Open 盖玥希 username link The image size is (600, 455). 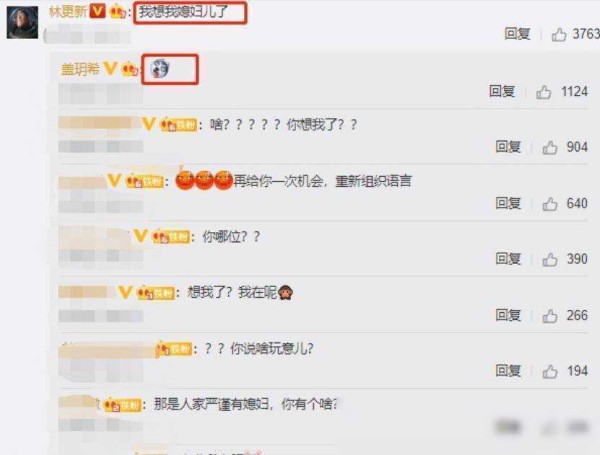click(x=80, y=69)
